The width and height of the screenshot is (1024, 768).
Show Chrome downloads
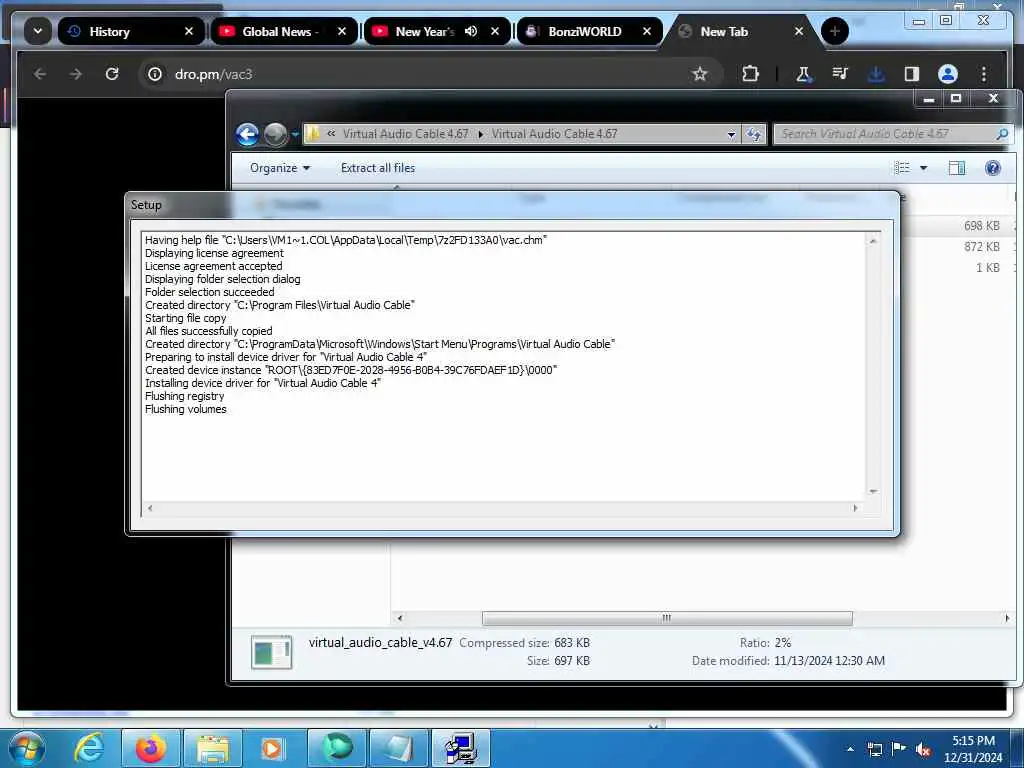click(x=876, y=74)
